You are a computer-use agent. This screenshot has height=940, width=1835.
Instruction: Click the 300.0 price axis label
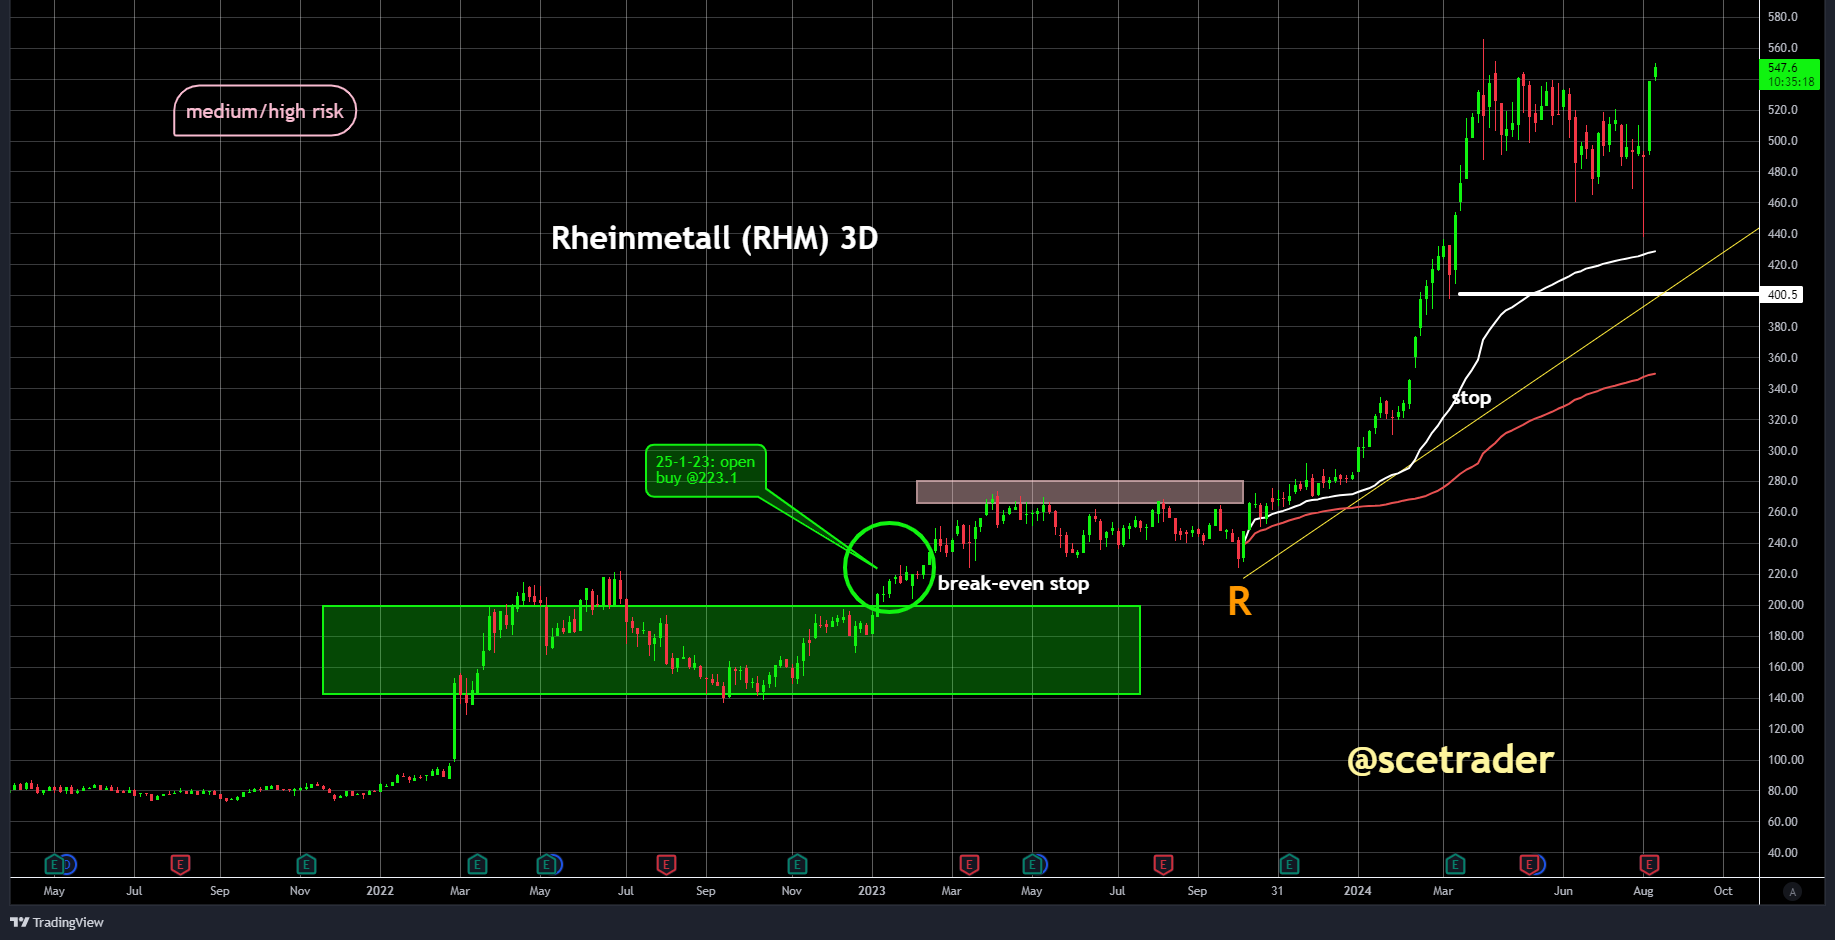pyautogui.click(x=1783, y=451)
